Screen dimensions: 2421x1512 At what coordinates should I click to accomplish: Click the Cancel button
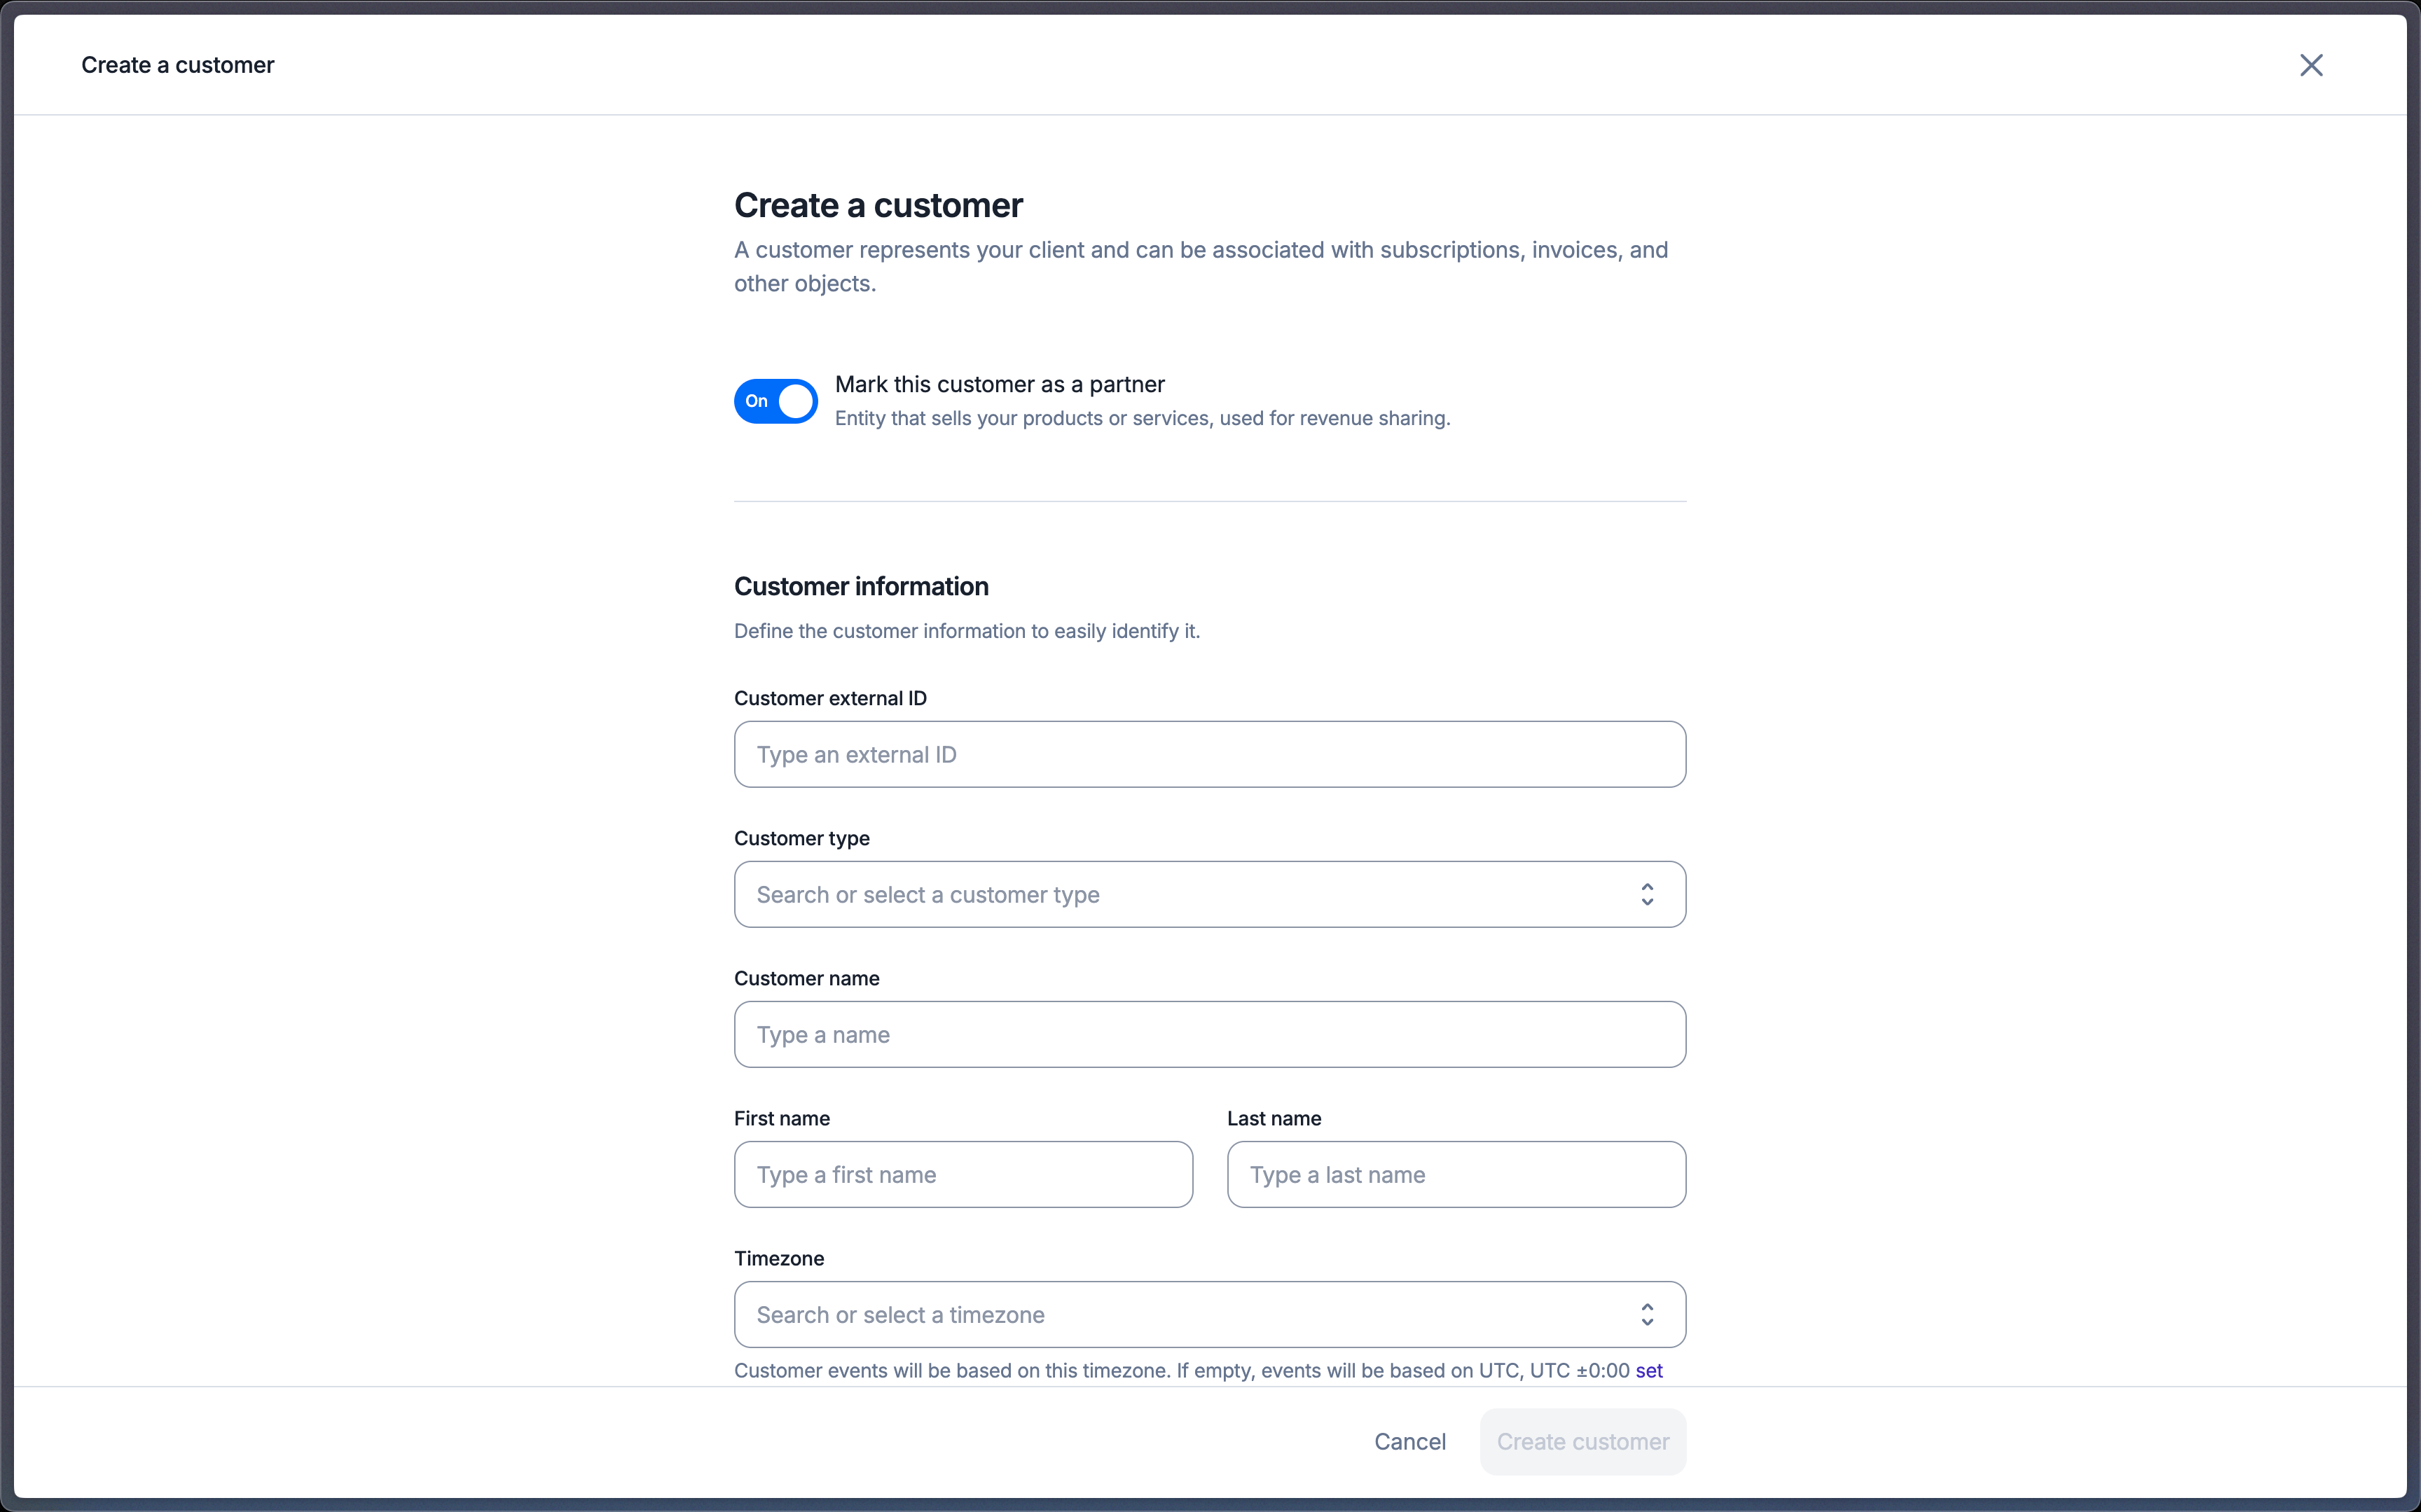(x=1410, y=1441)
